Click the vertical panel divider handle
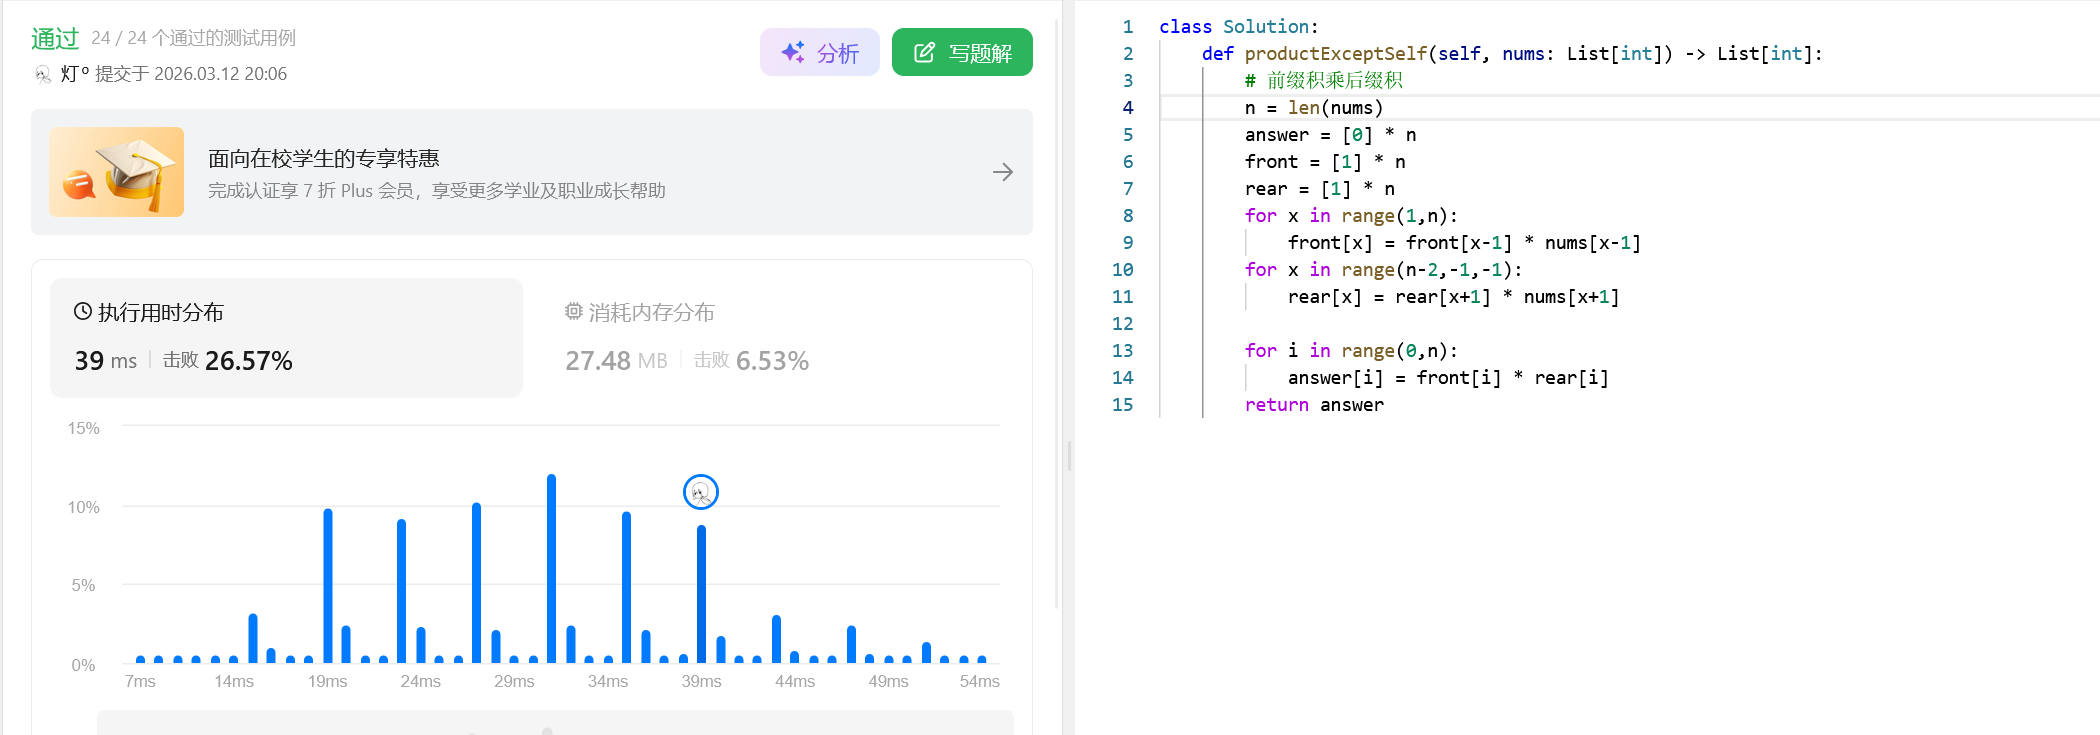This screenshot has height=735, width=2100. (x=1069, y=455)
